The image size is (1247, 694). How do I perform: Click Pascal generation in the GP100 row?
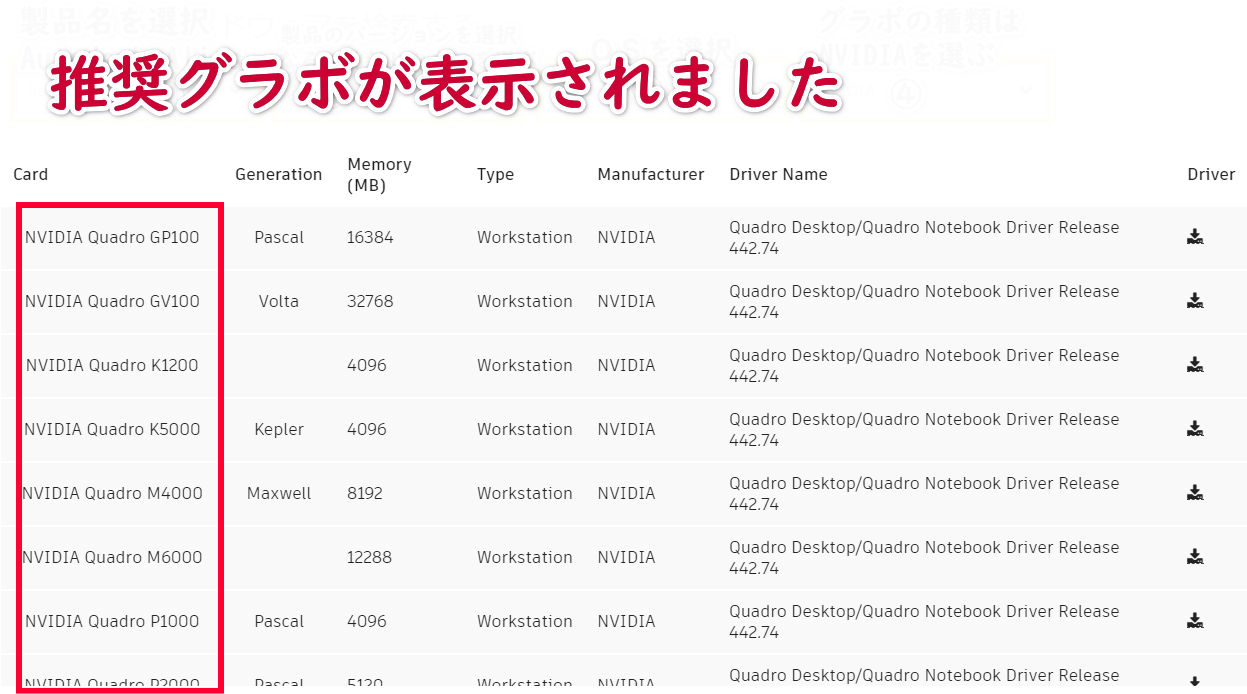coord(279,237)
